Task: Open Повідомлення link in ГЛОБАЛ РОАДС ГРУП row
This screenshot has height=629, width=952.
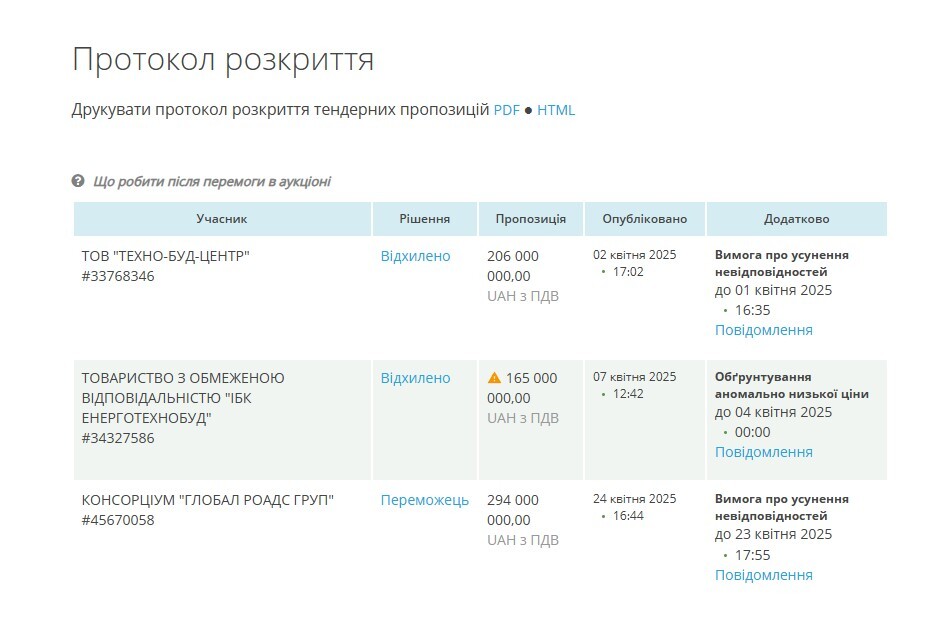Action: 763,575
